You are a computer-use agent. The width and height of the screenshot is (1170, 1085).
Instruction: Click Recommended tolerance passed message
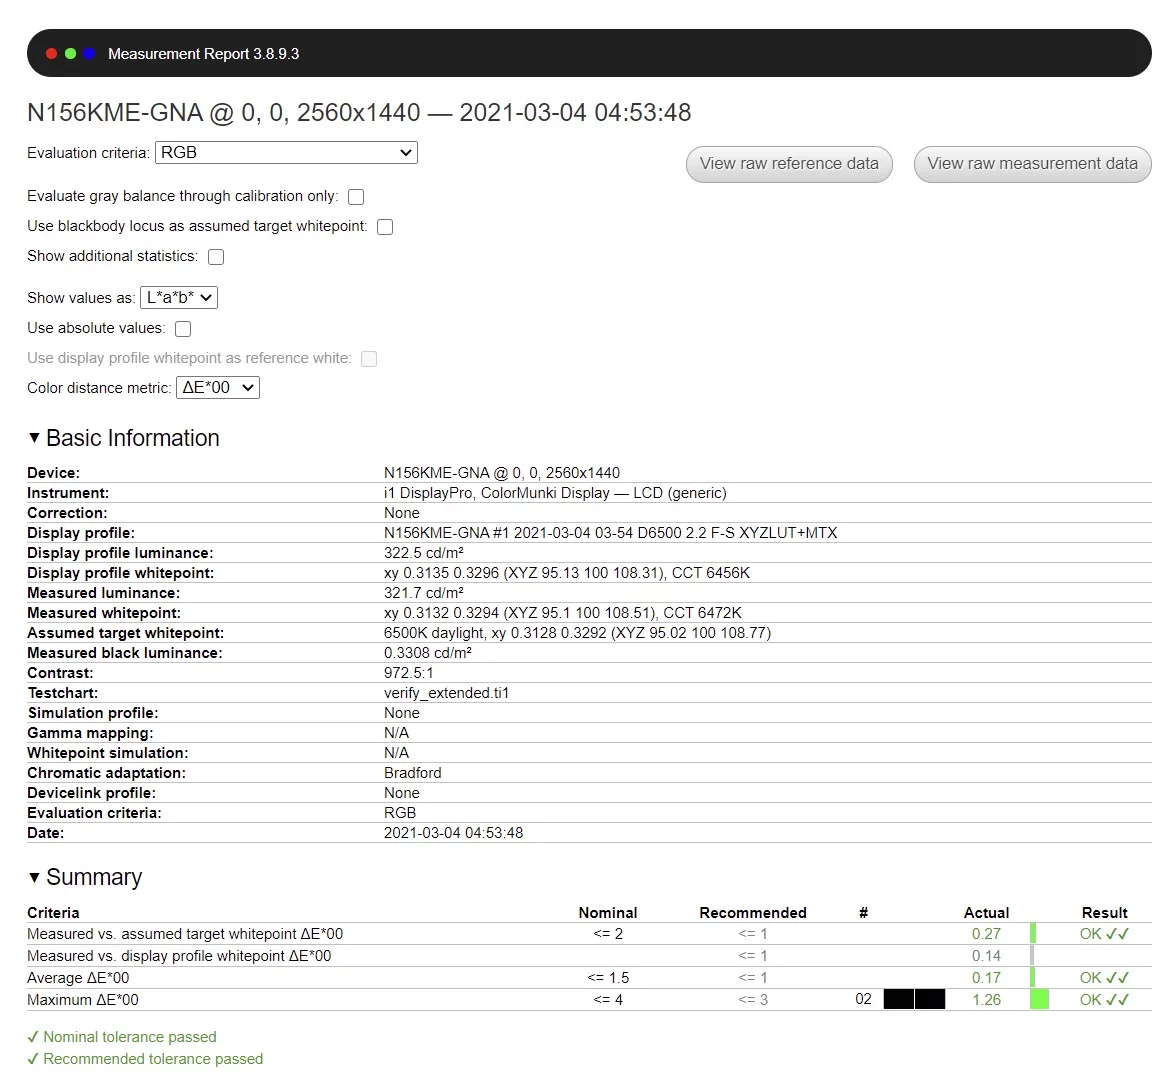click(x=146, y=1060)
